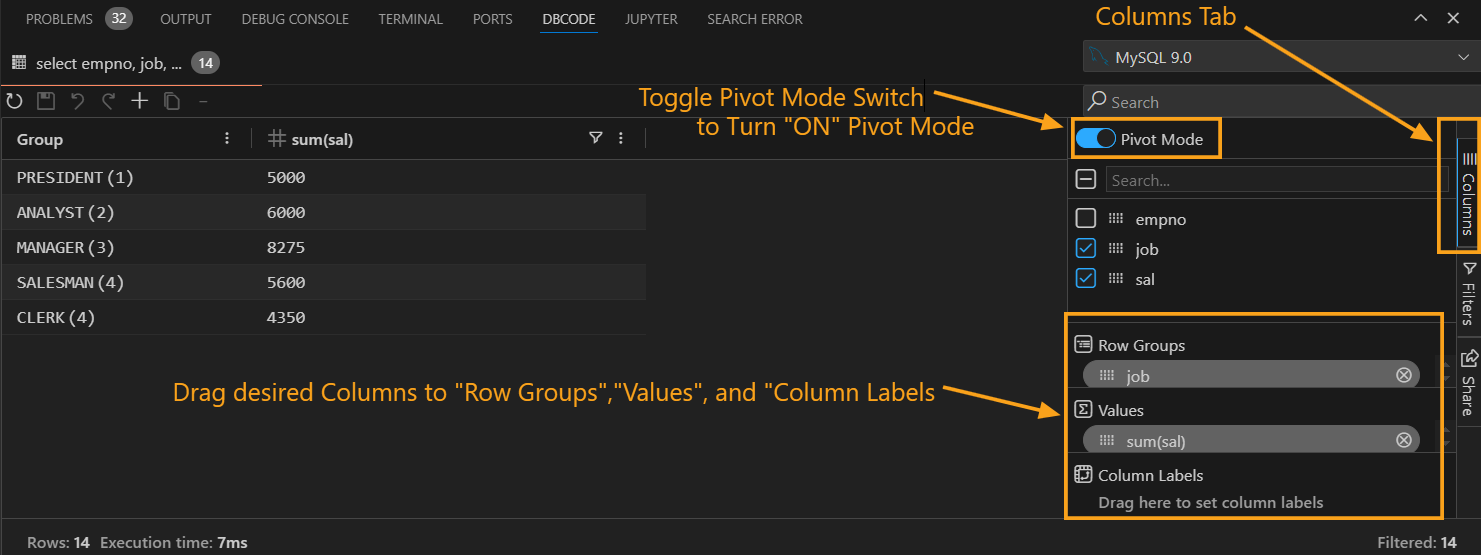Uncheck the job column checkbox
This screenshot has height=555, width=1481.
click(1085, 248)
